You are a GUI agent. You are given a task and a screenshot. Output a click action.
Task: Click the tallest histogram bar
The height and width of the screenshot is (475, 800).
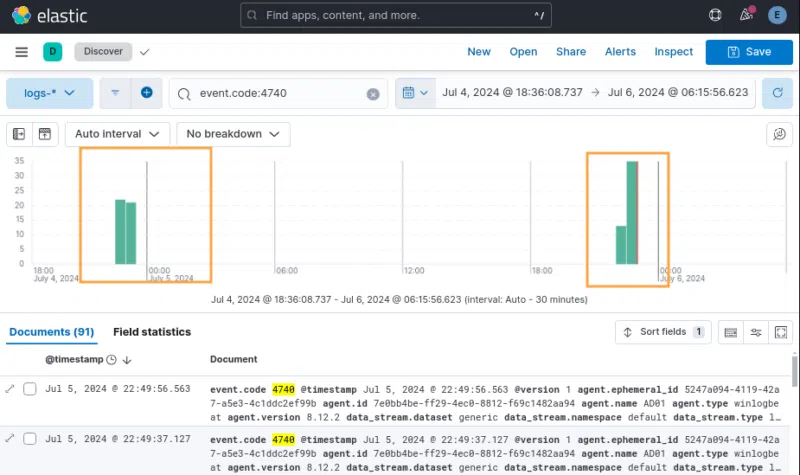632,212
